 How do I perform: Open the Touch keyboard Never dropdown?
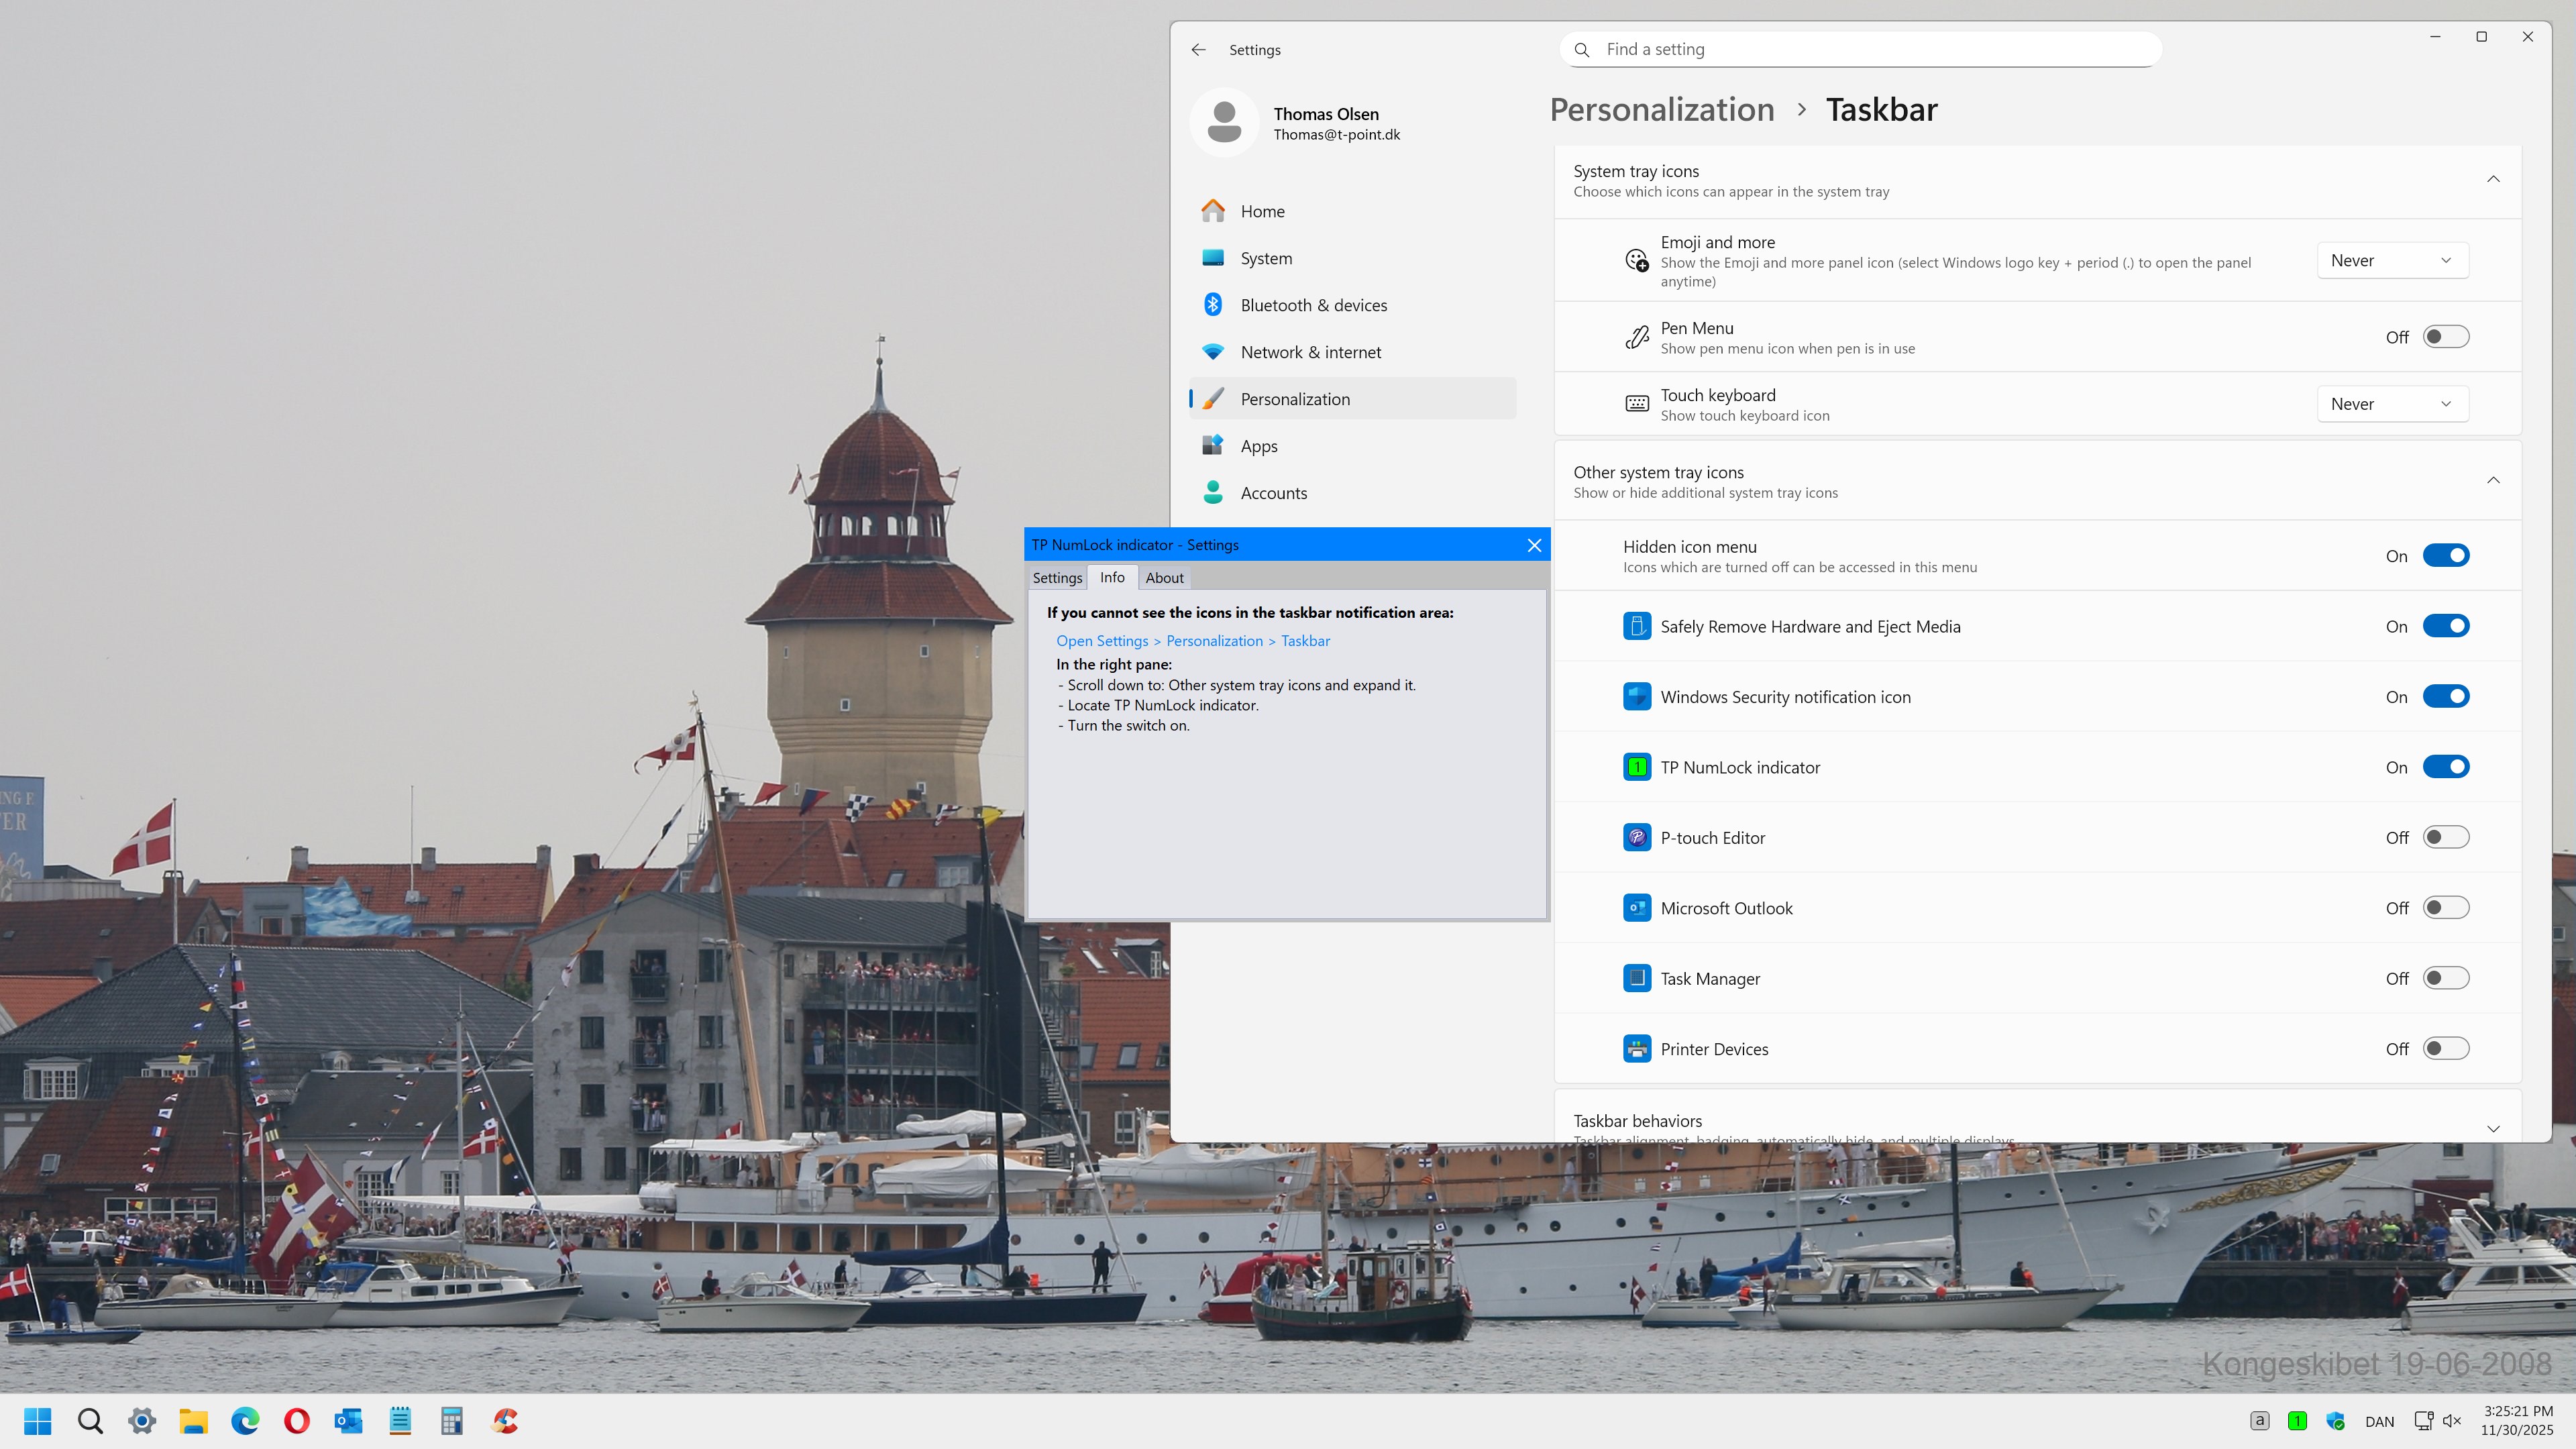point(2391,404)
